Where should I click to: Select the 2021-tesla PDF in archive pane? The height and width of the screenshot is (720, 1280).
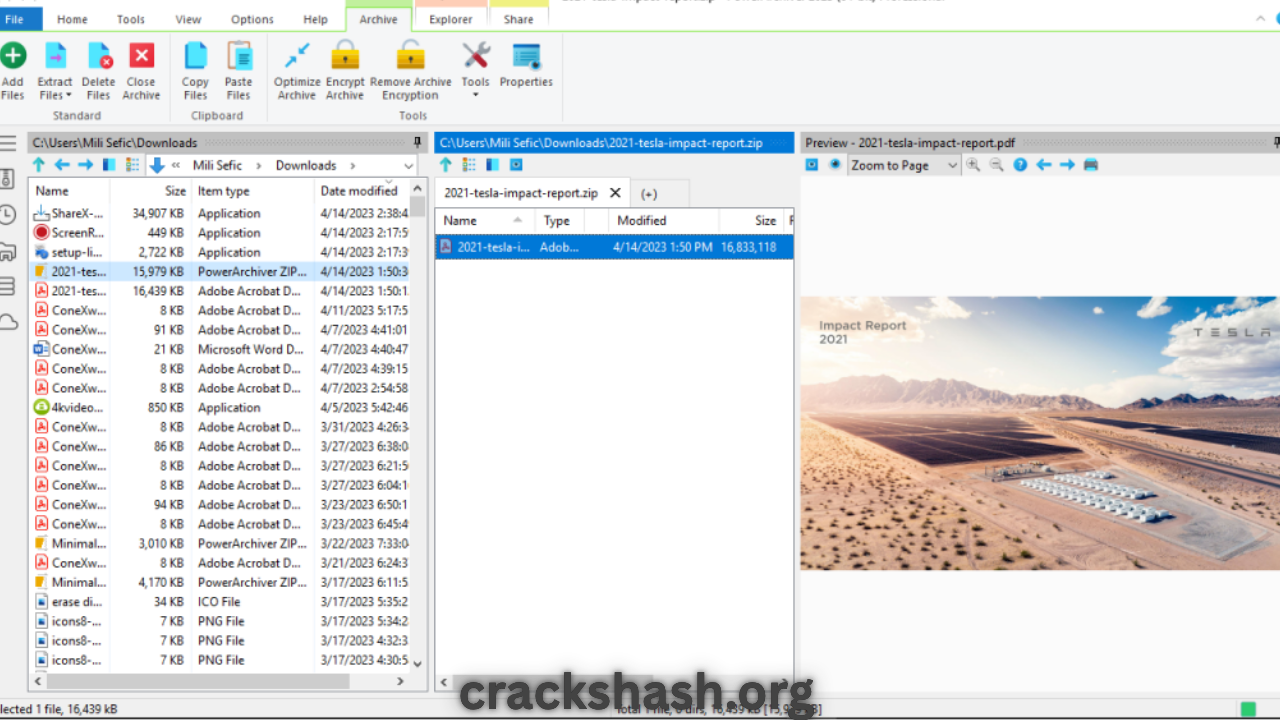tap(614, 247)
